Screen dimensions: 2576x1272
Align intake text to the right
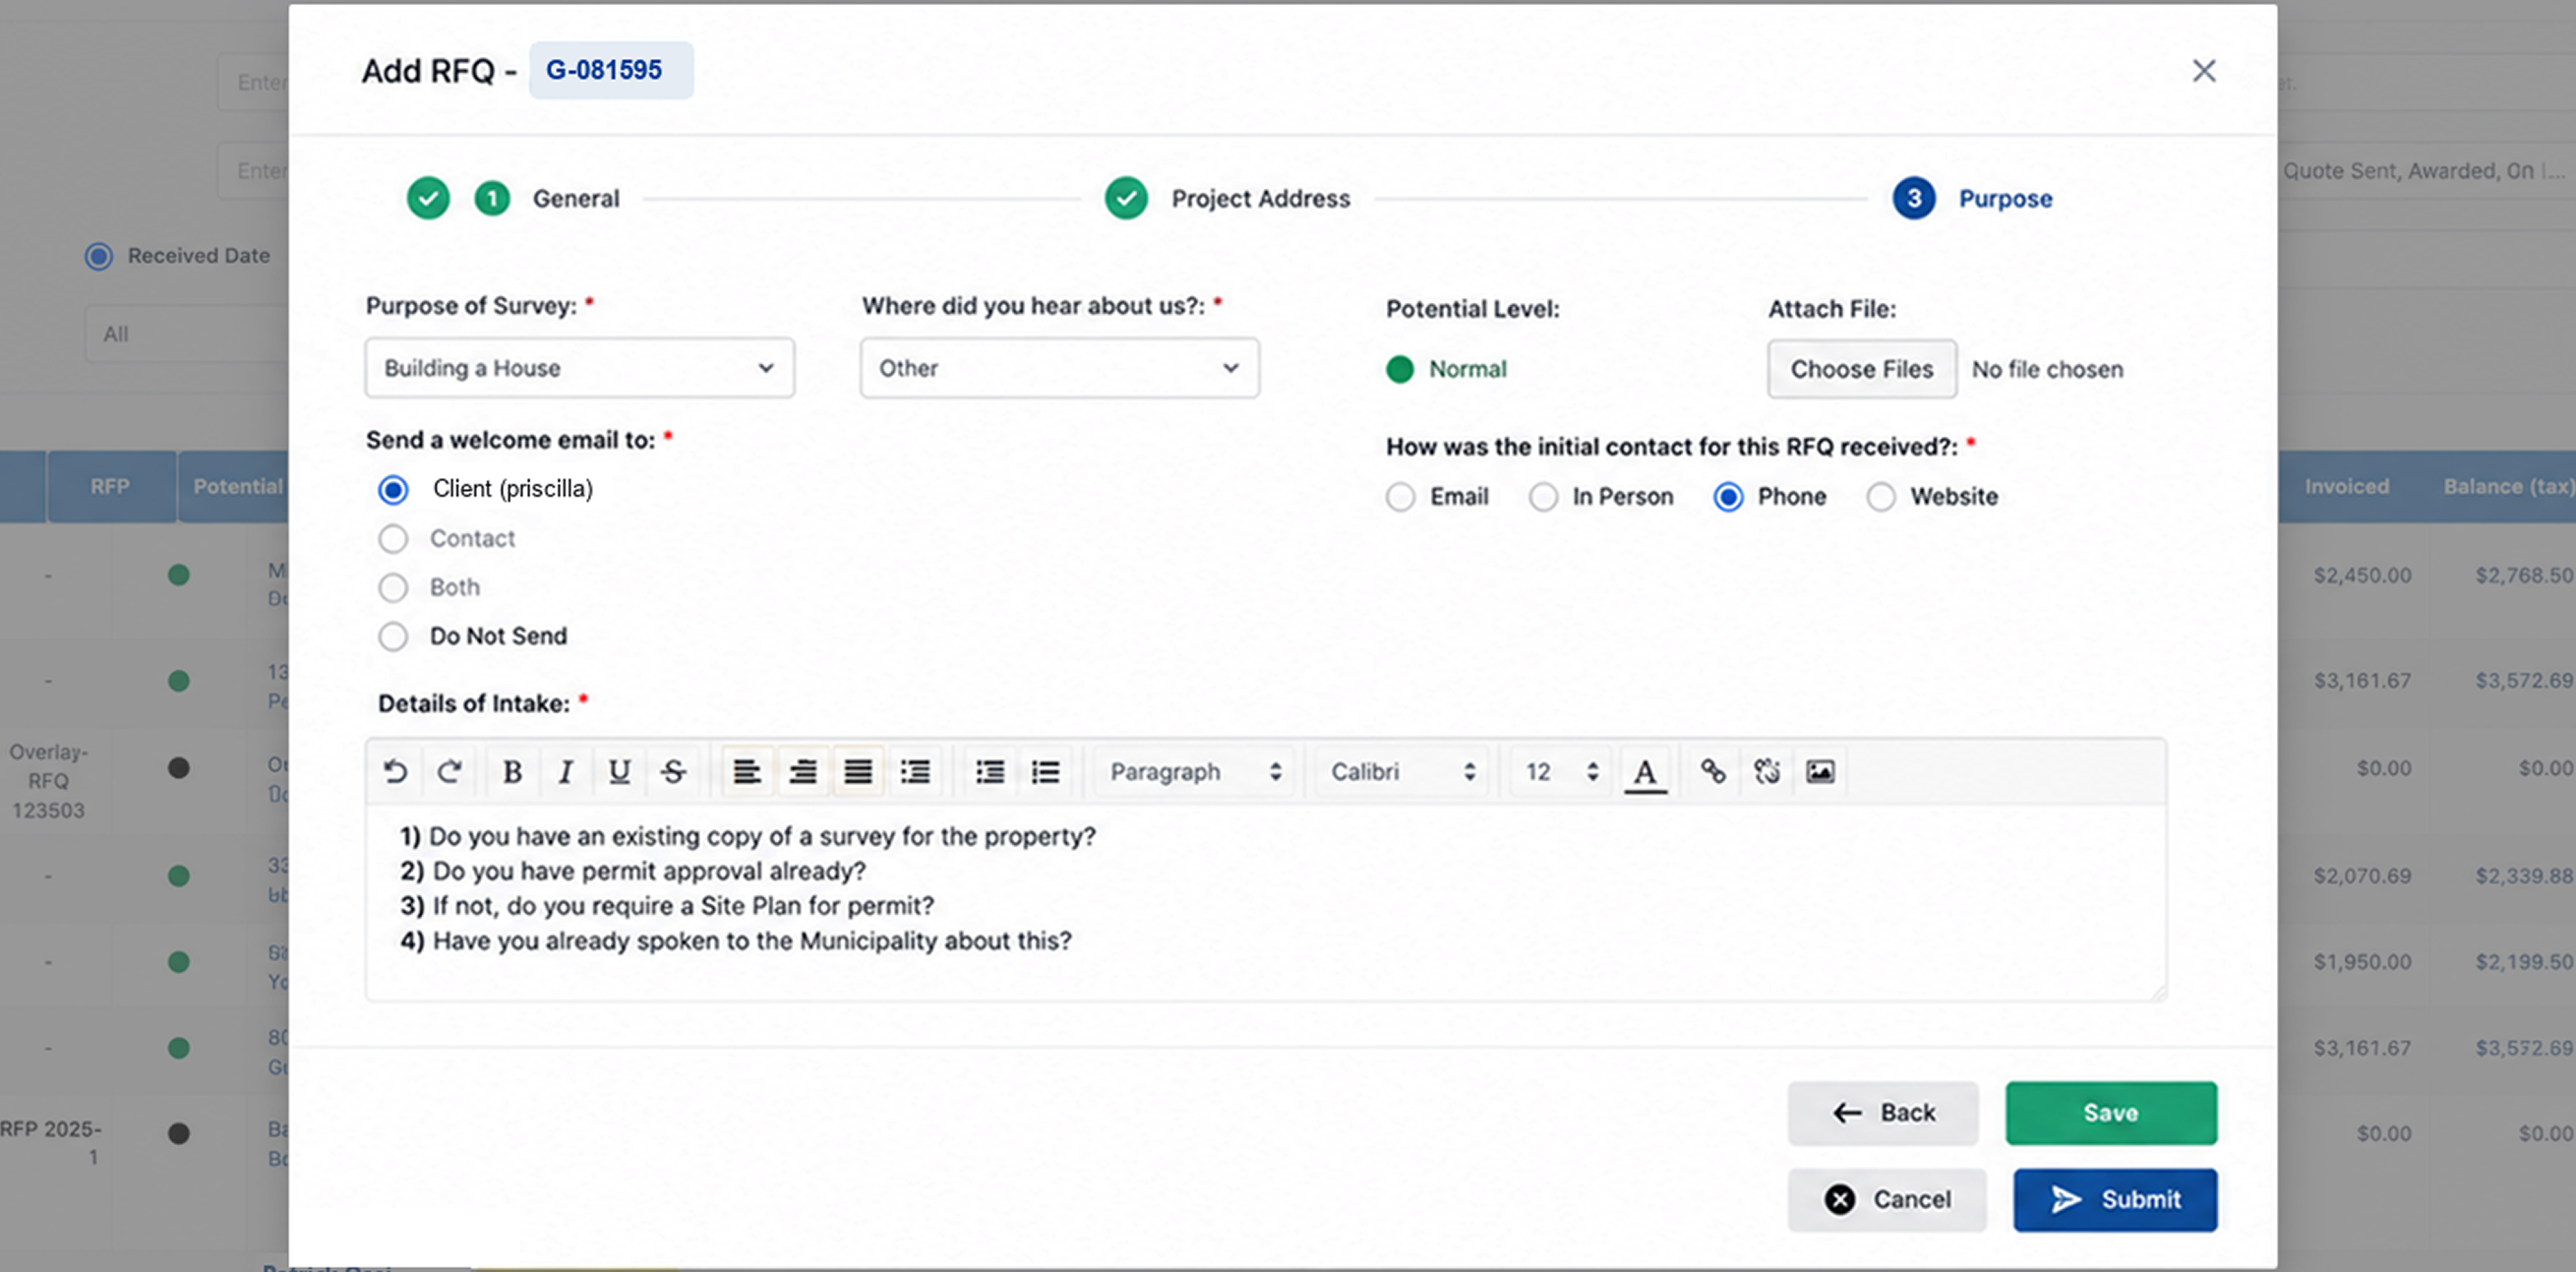coord(802,771)
